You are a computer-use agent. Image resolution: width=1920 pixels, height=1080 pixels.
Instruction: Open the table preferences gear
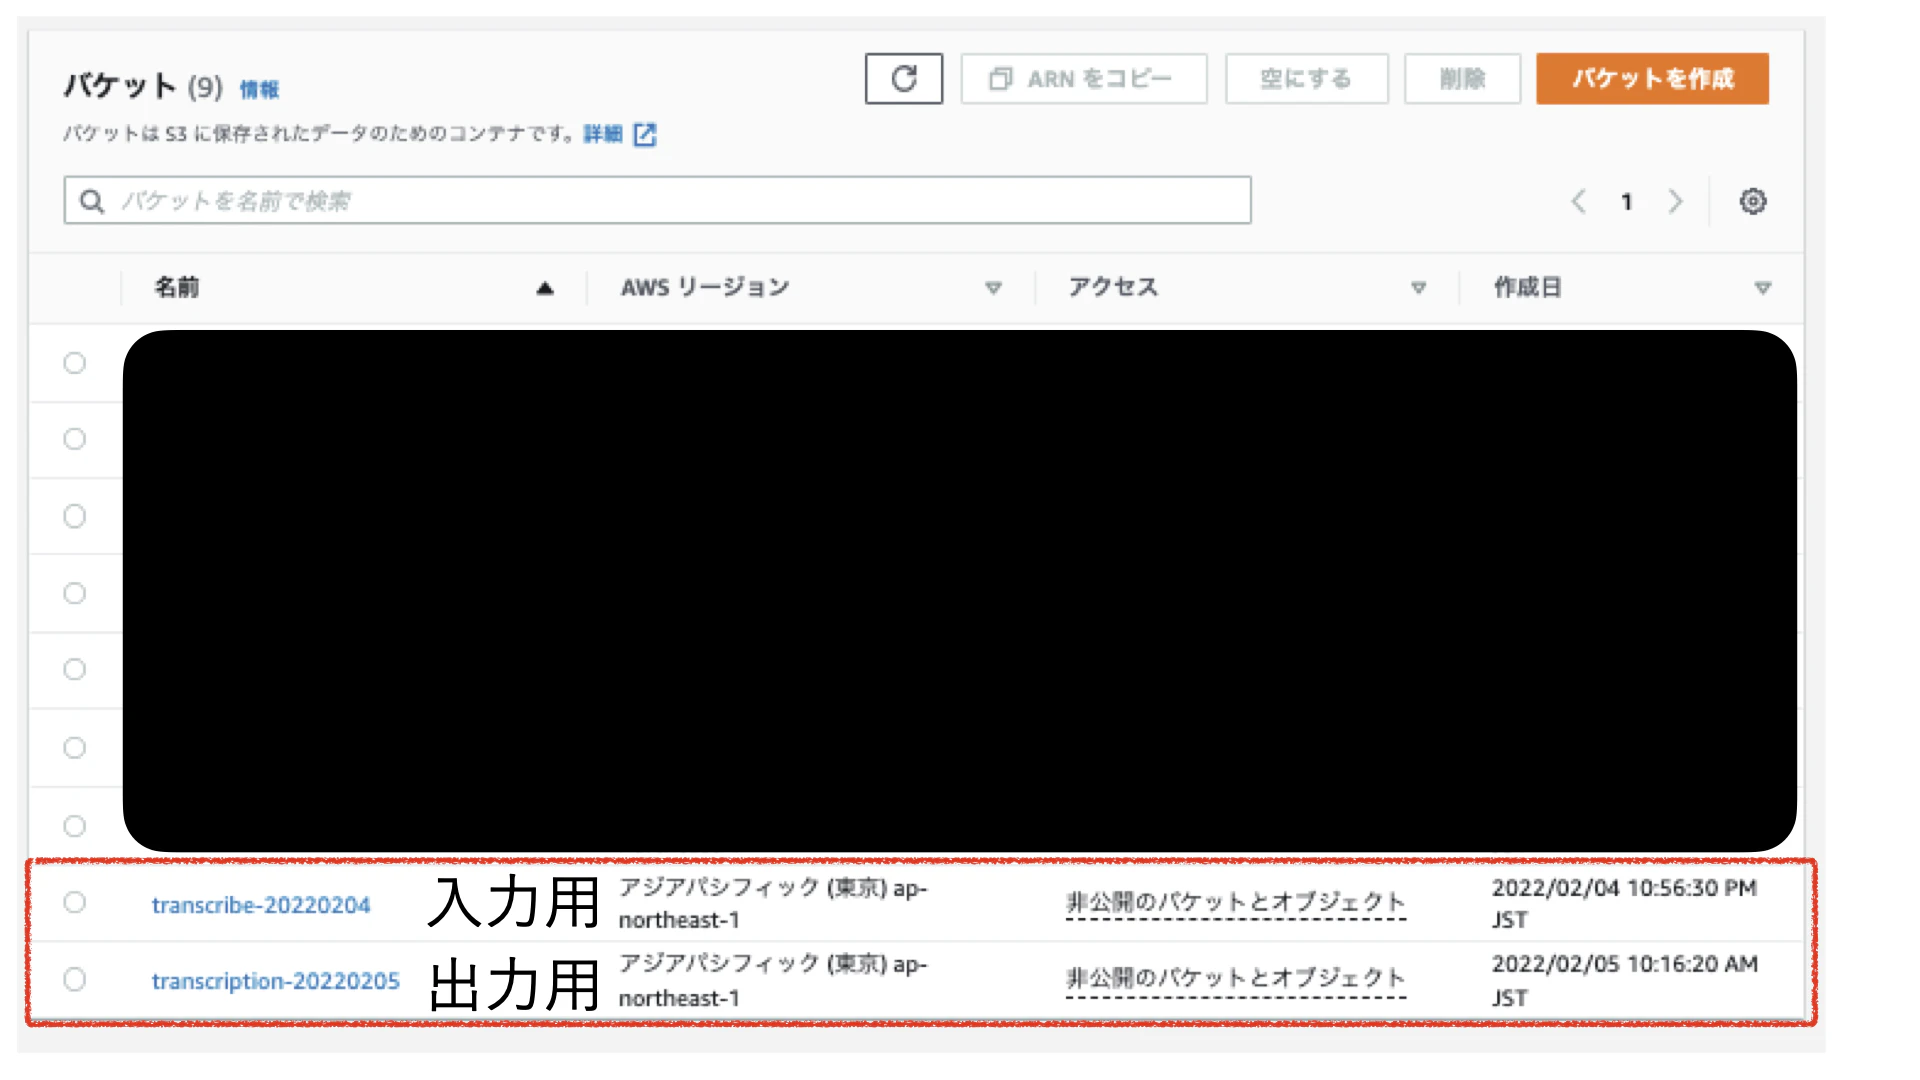pos(1753,201)
